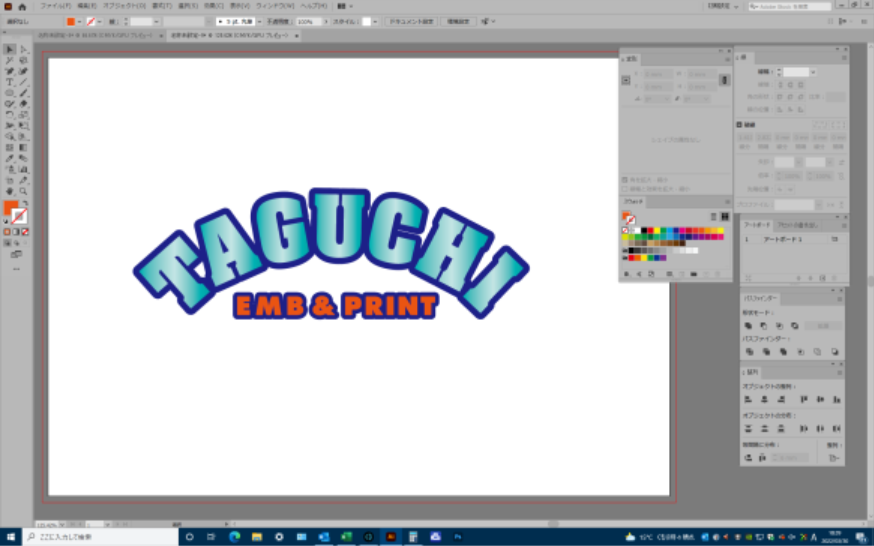Screen dimensions: 874x546
Task: Switch to the Asset Export panel tab
Action: (798, 225)
